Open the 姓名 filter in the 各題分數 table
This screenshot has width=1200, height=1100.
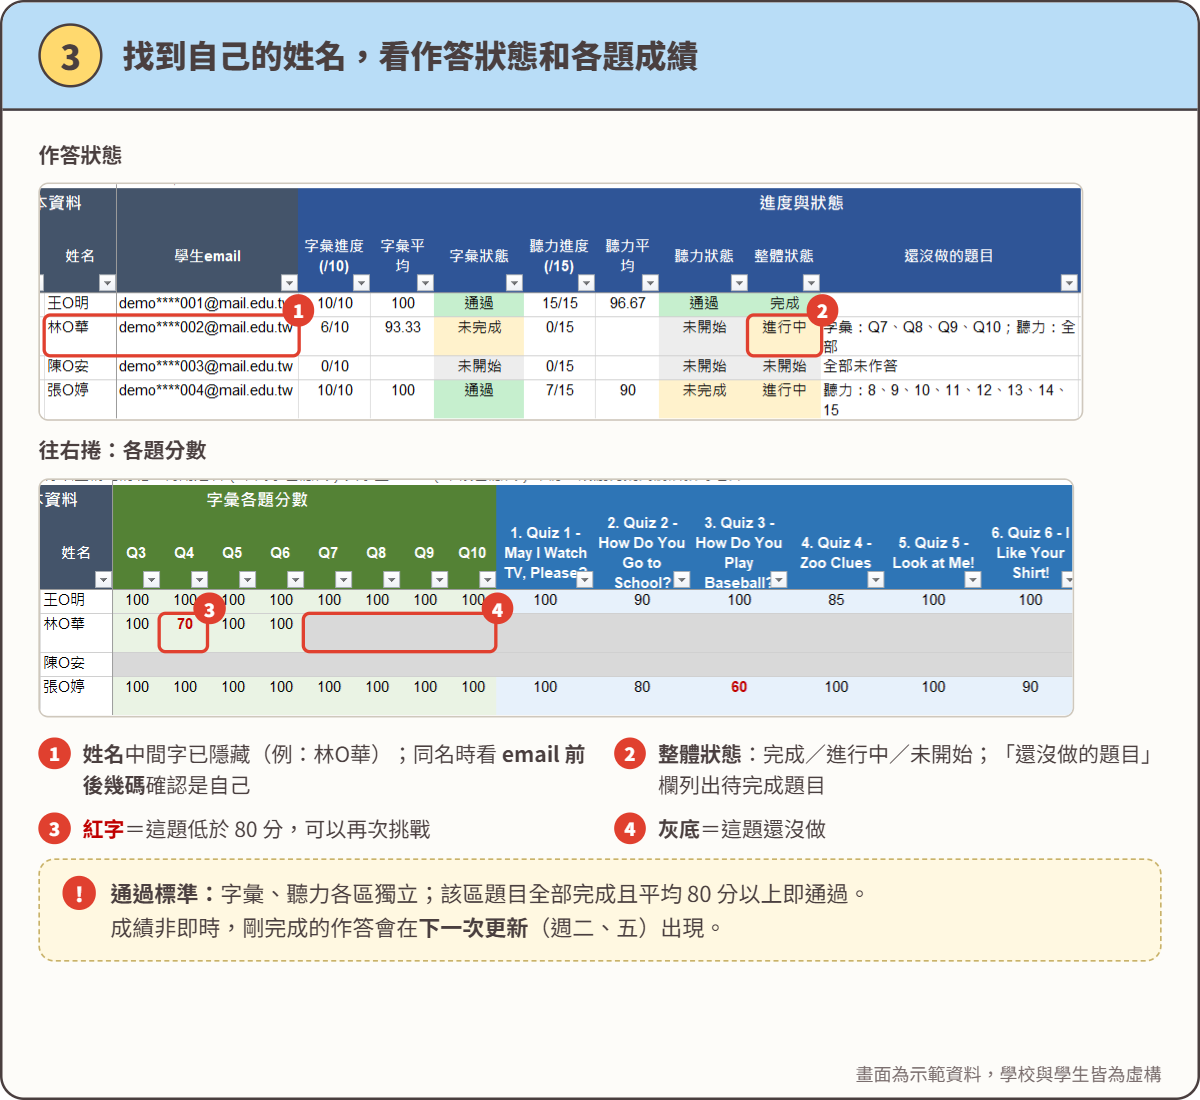pos(103,580)
